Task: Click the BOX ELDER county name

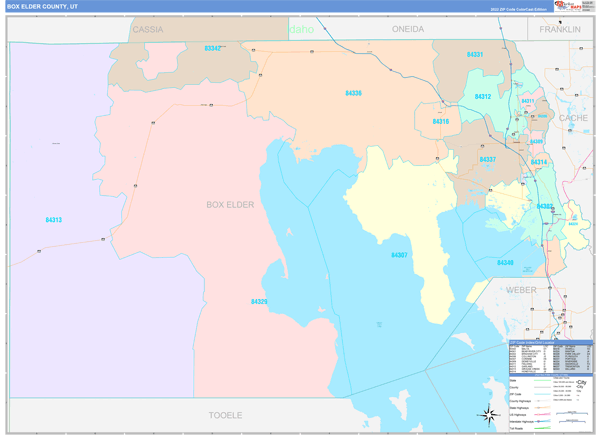Action: coord(230,205)
